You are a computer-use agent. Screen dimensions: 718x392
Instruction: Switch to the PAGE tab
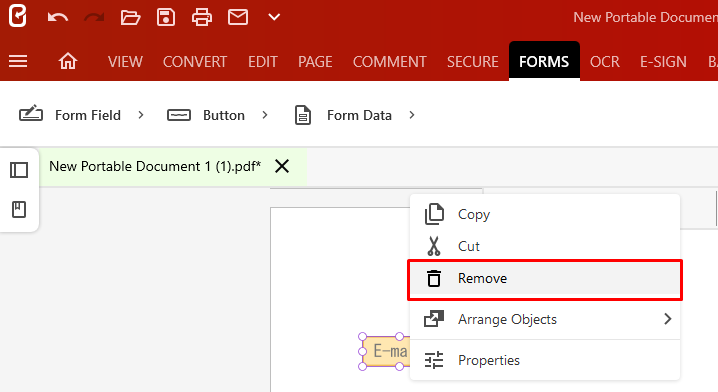pyautogui.click(x=315, y=61)
